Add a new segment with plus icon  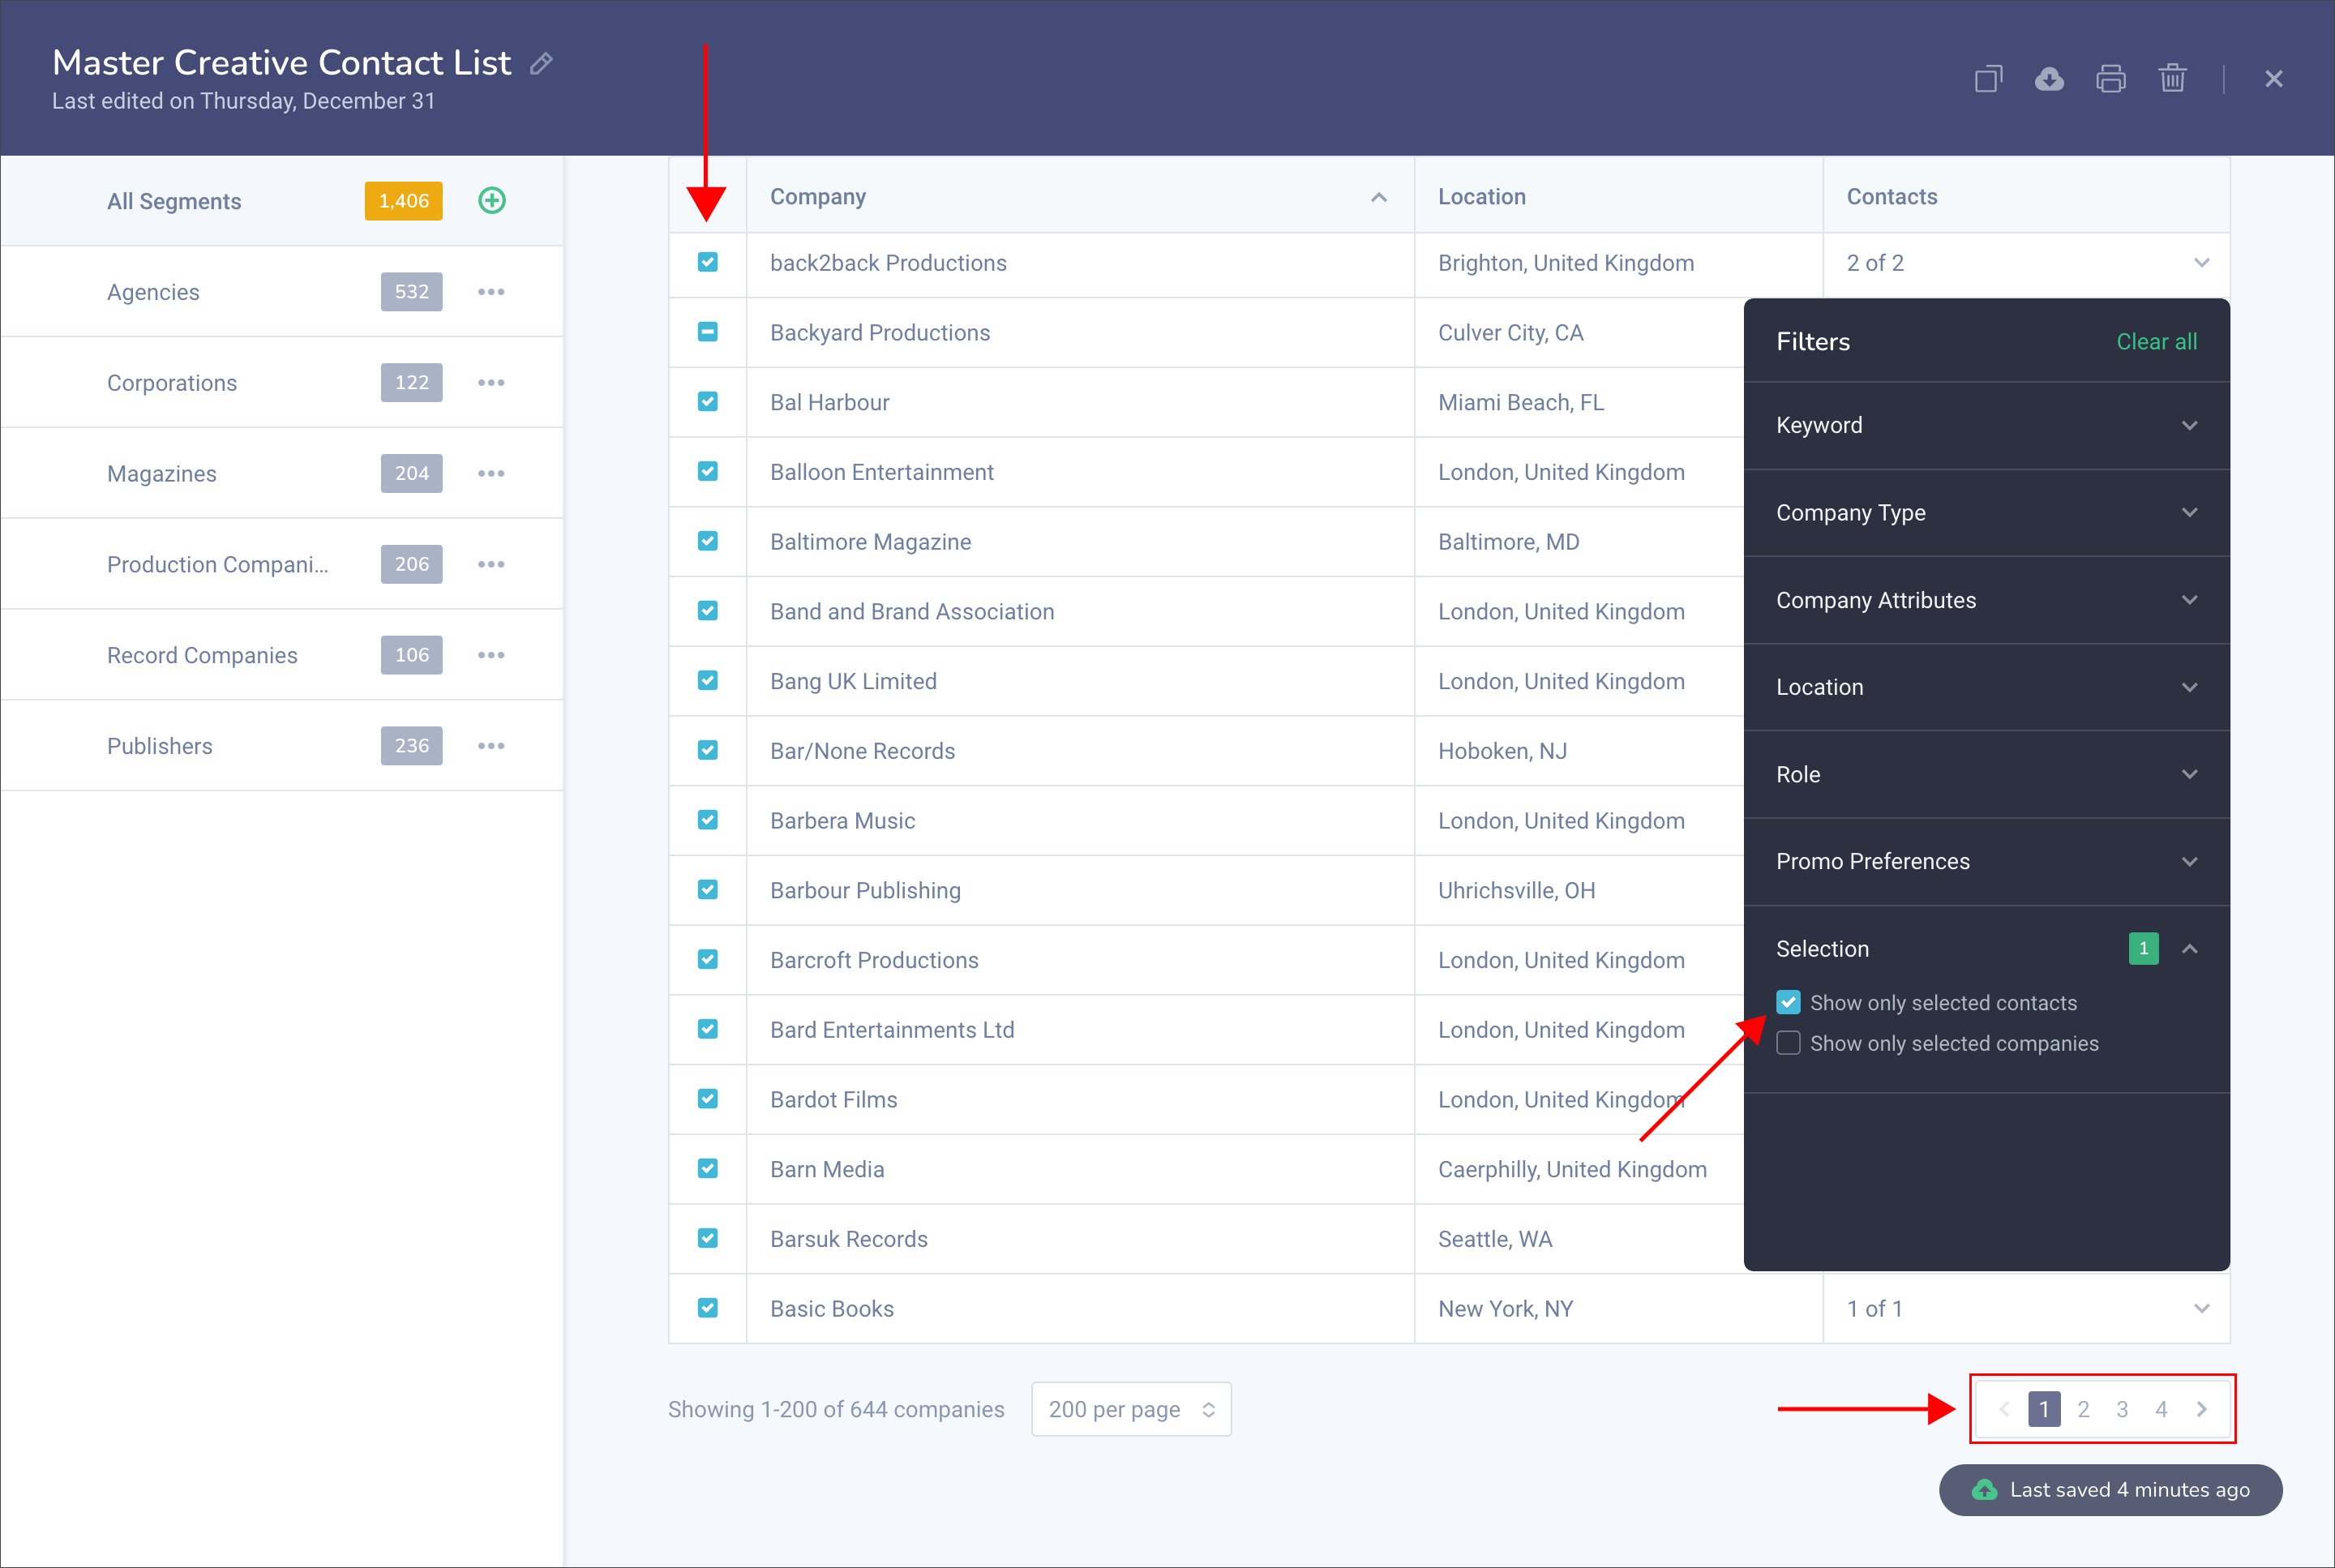click(492, 201)
